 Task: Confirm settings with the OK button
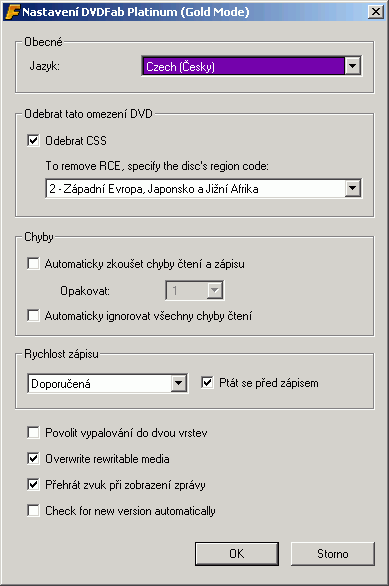tap(237, 553)
